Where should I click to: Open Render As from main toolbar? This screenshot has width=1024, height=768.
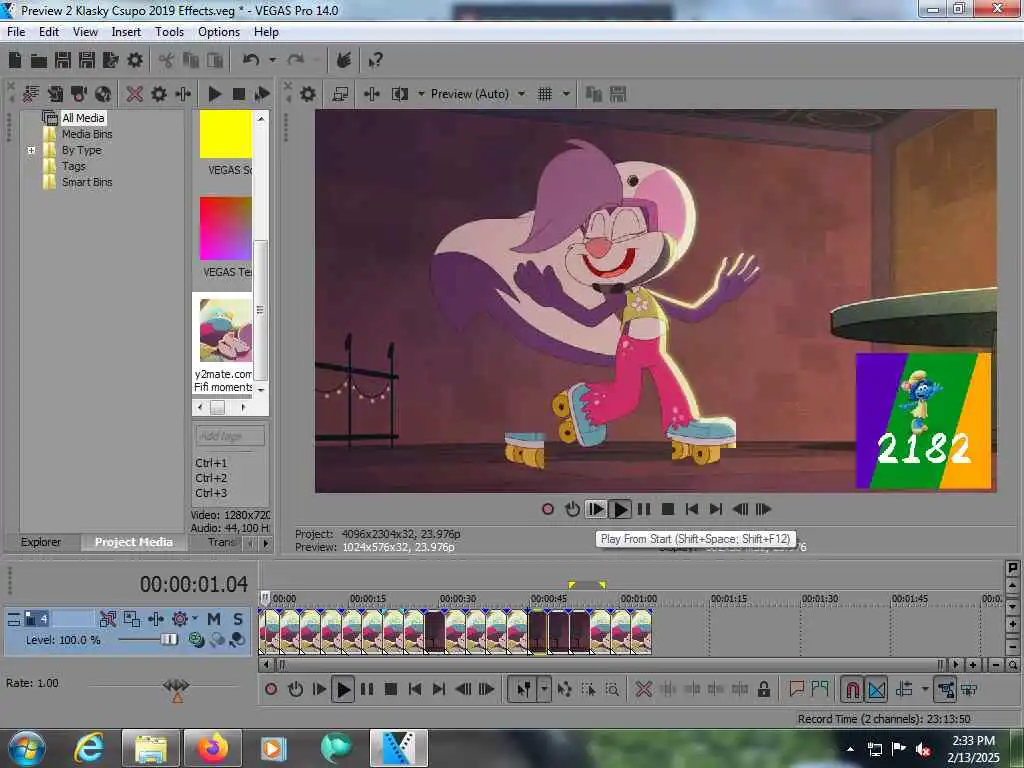110,61
